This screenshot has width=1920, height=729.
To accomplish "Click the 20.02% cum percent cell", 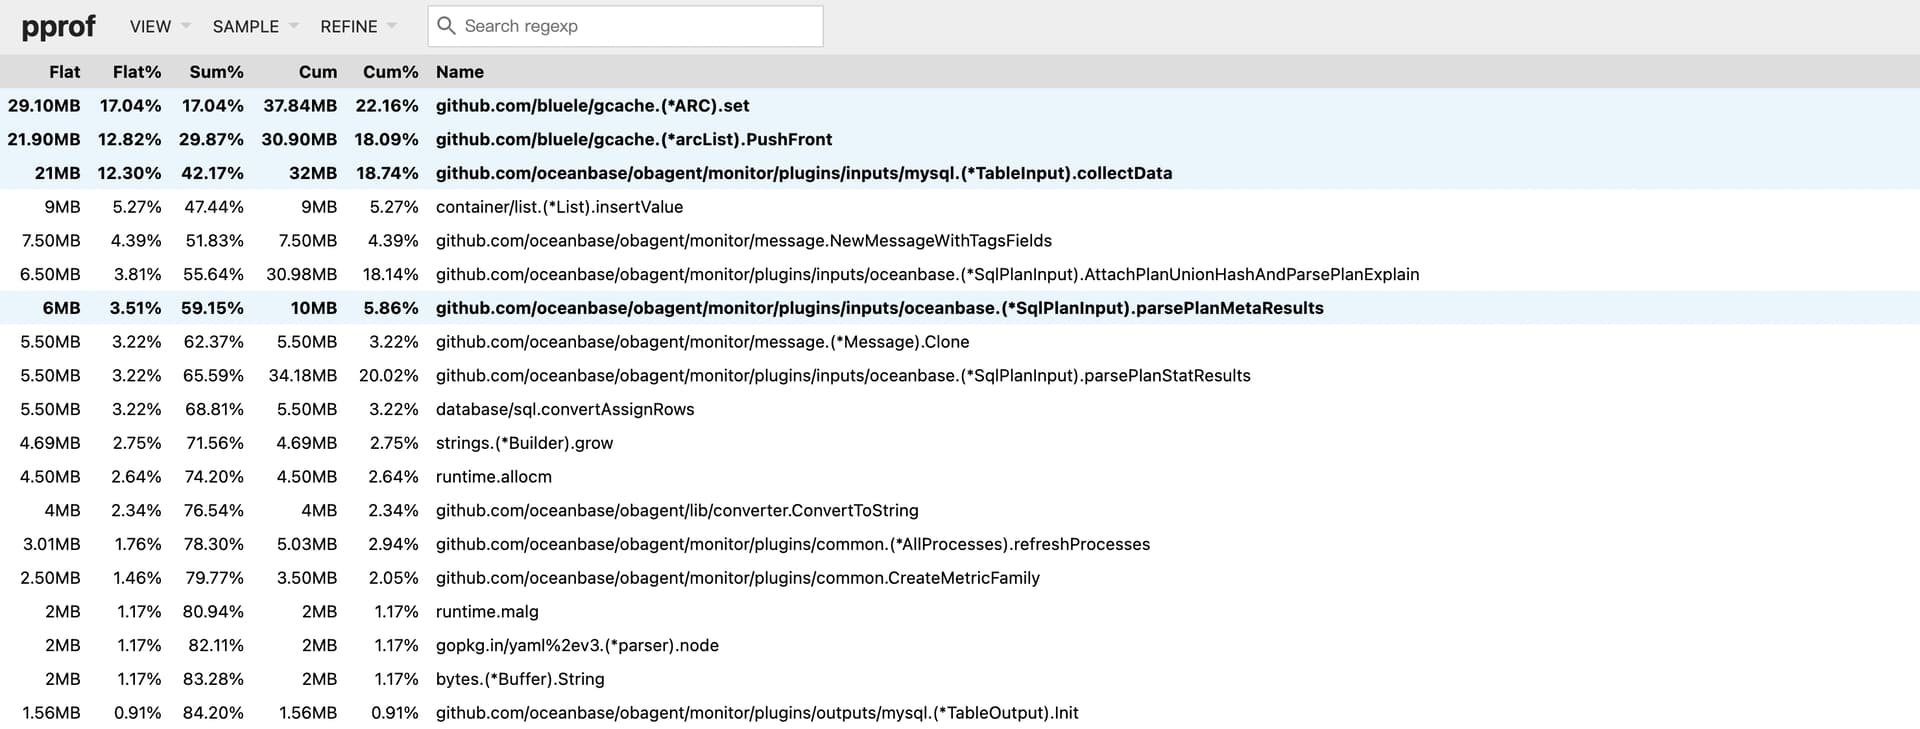I will point(389,375).
